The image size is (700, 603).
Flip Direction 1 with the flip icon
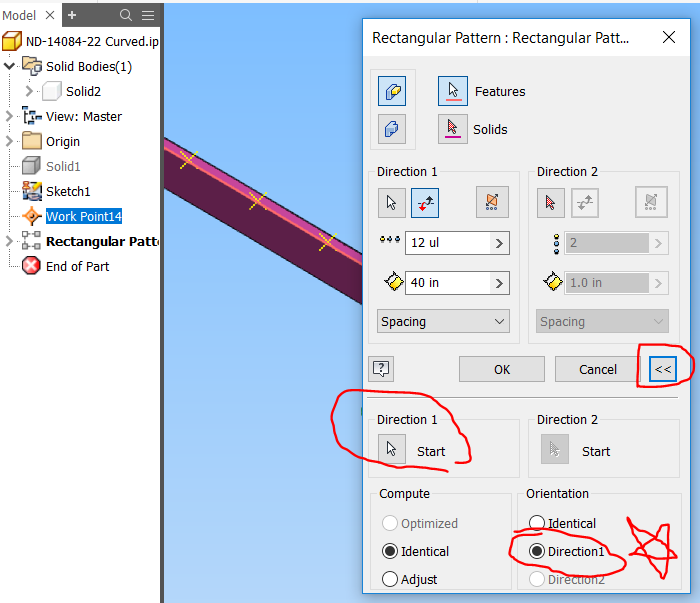(425, 203)
